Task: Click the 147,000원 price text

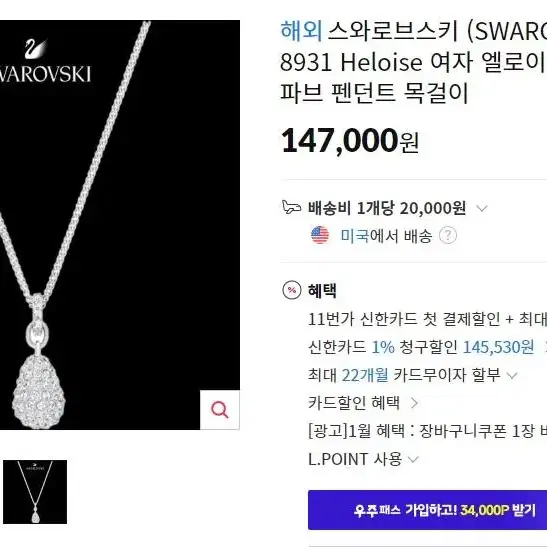Action: (350, 141)
